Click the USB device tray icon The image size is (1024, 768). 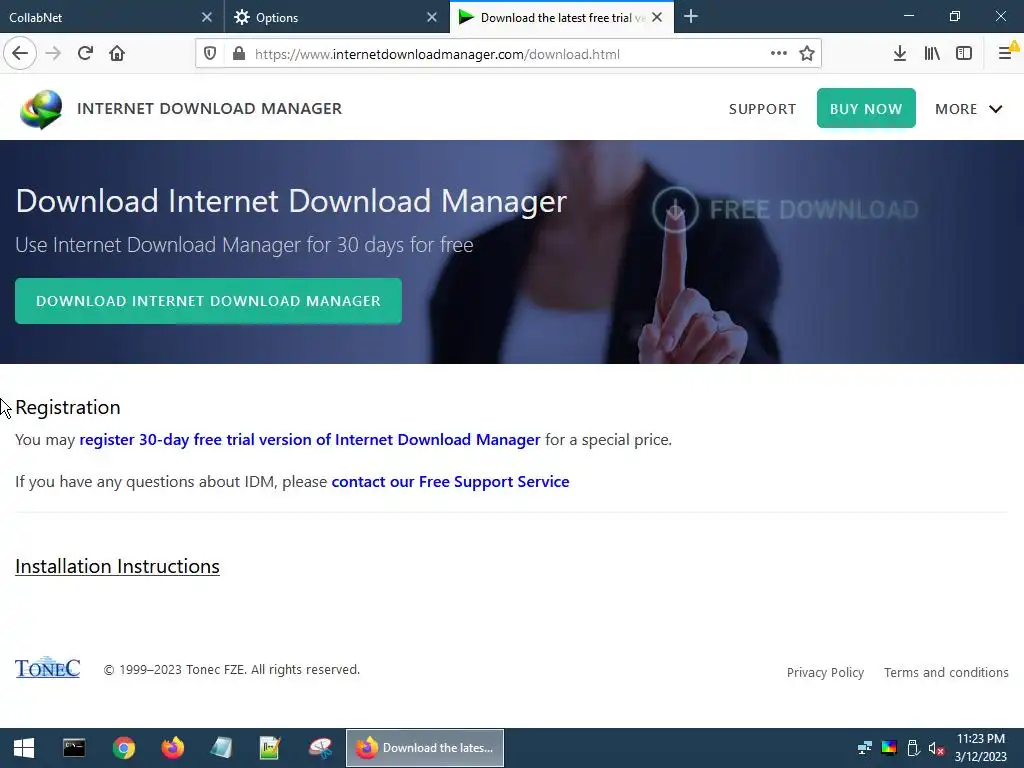(x=913, y=748)
